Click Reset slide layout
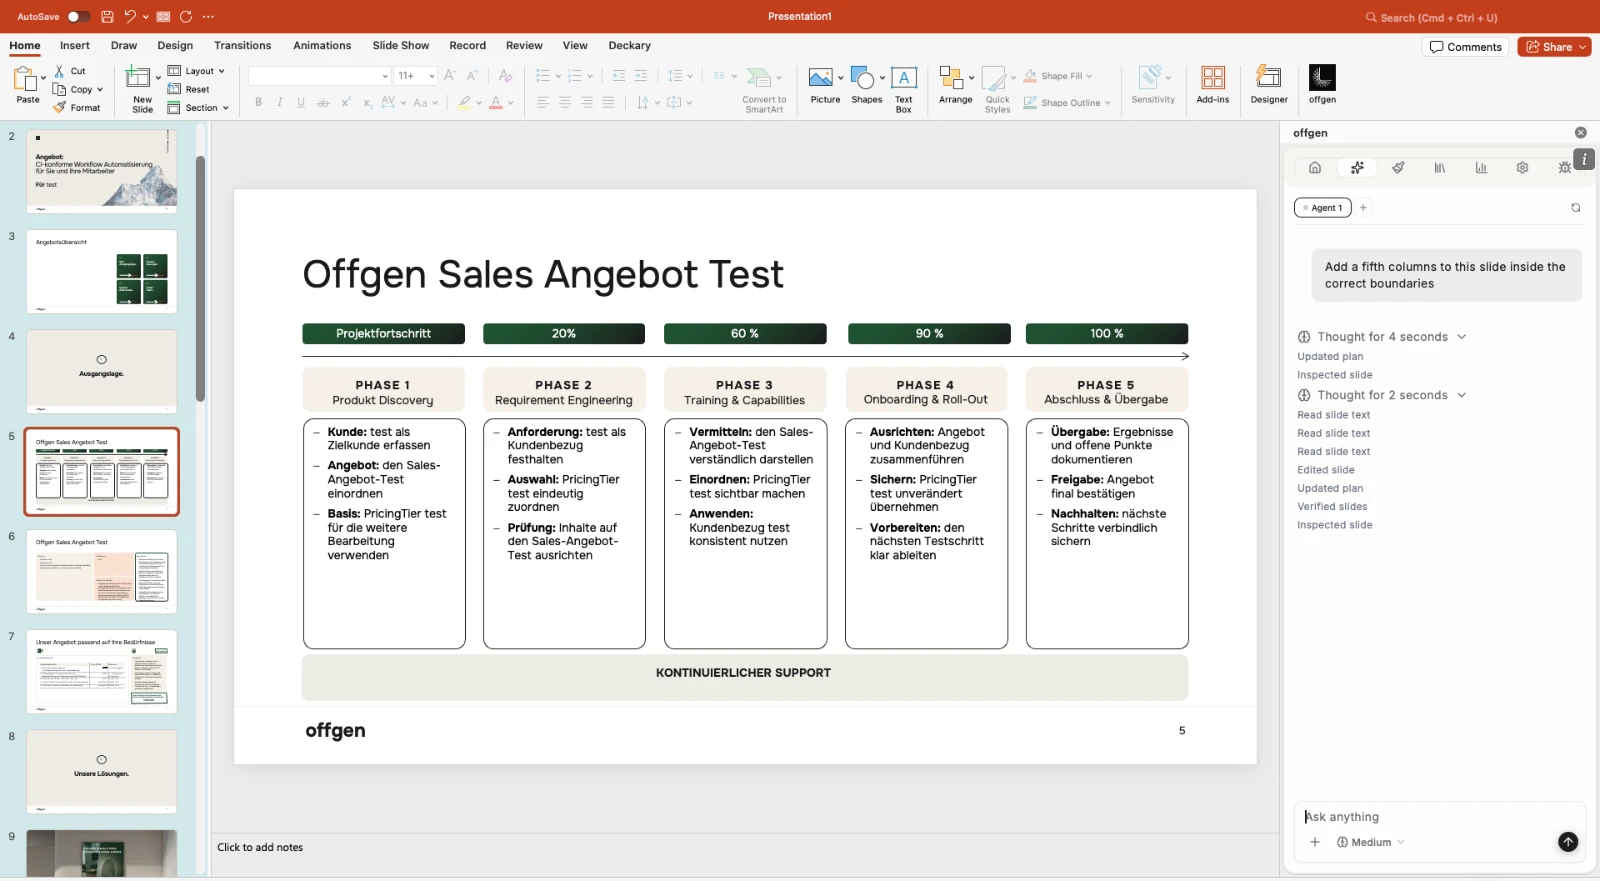The height and width of the screenshot is (881, 1600). pos(189,89)
